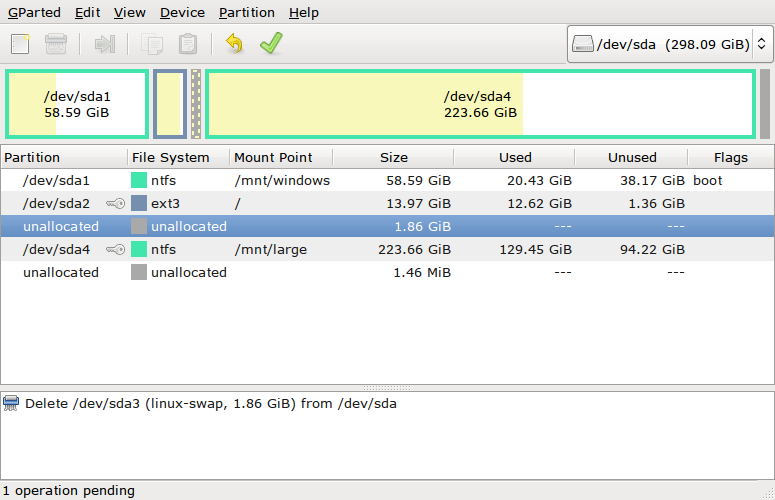Click the Resize/Move toolbar icon
The width and height of the screenshot is (775, 500).
(x=104, y=44)
